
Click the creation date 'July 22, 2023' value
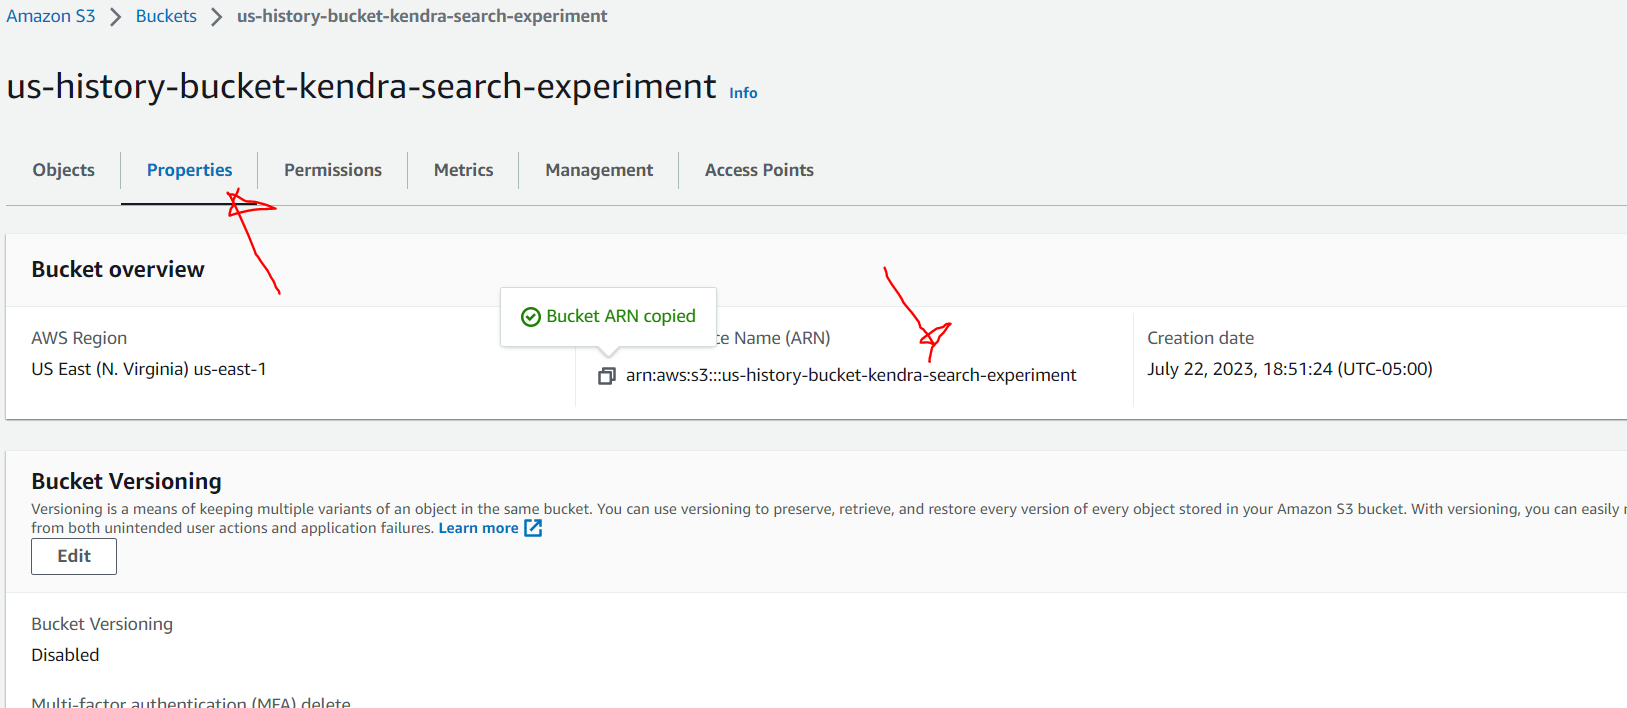pos(1290,369)
